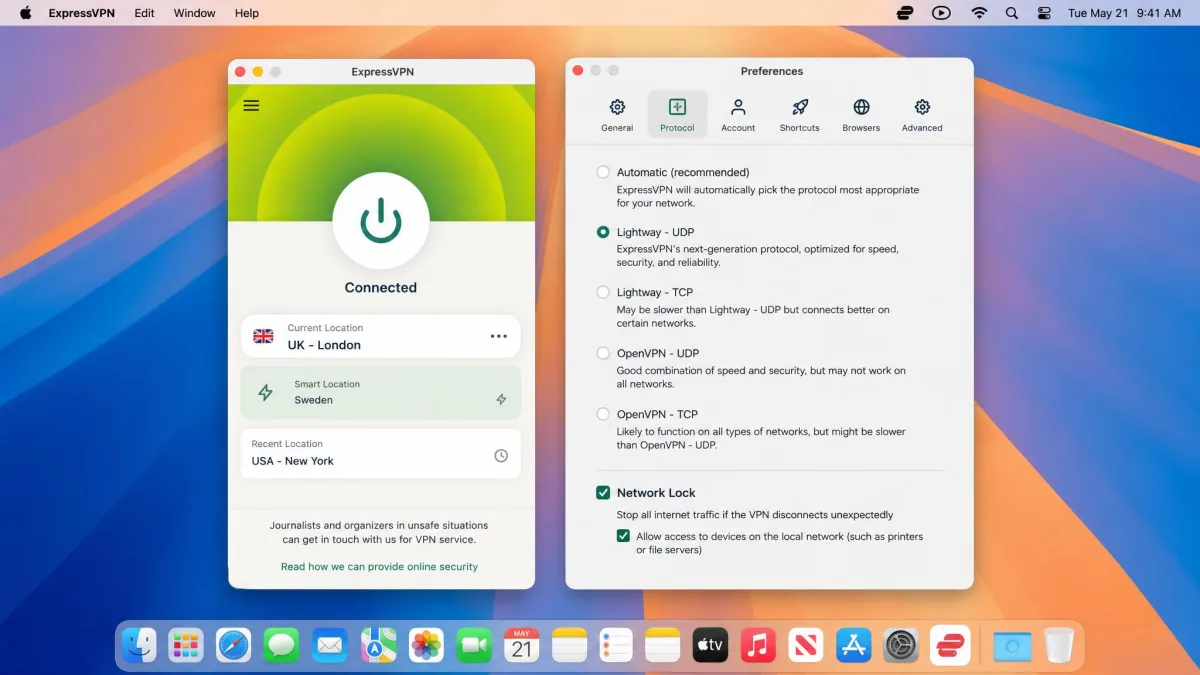Screen dimensions: 1200x675
Task: Switch to the Advanced preferences tab
Action: click(922, 115)
